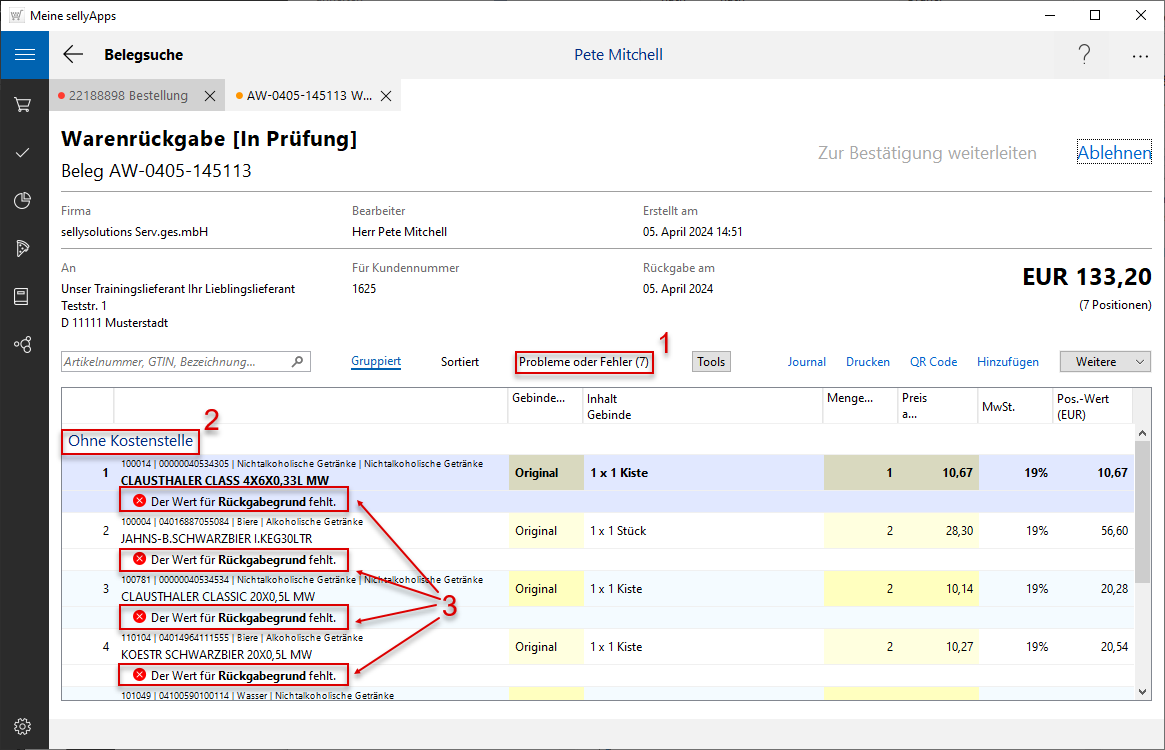Click the Ablehnen link
The image size is (1165, 750).
click(x=1114, y=153)
